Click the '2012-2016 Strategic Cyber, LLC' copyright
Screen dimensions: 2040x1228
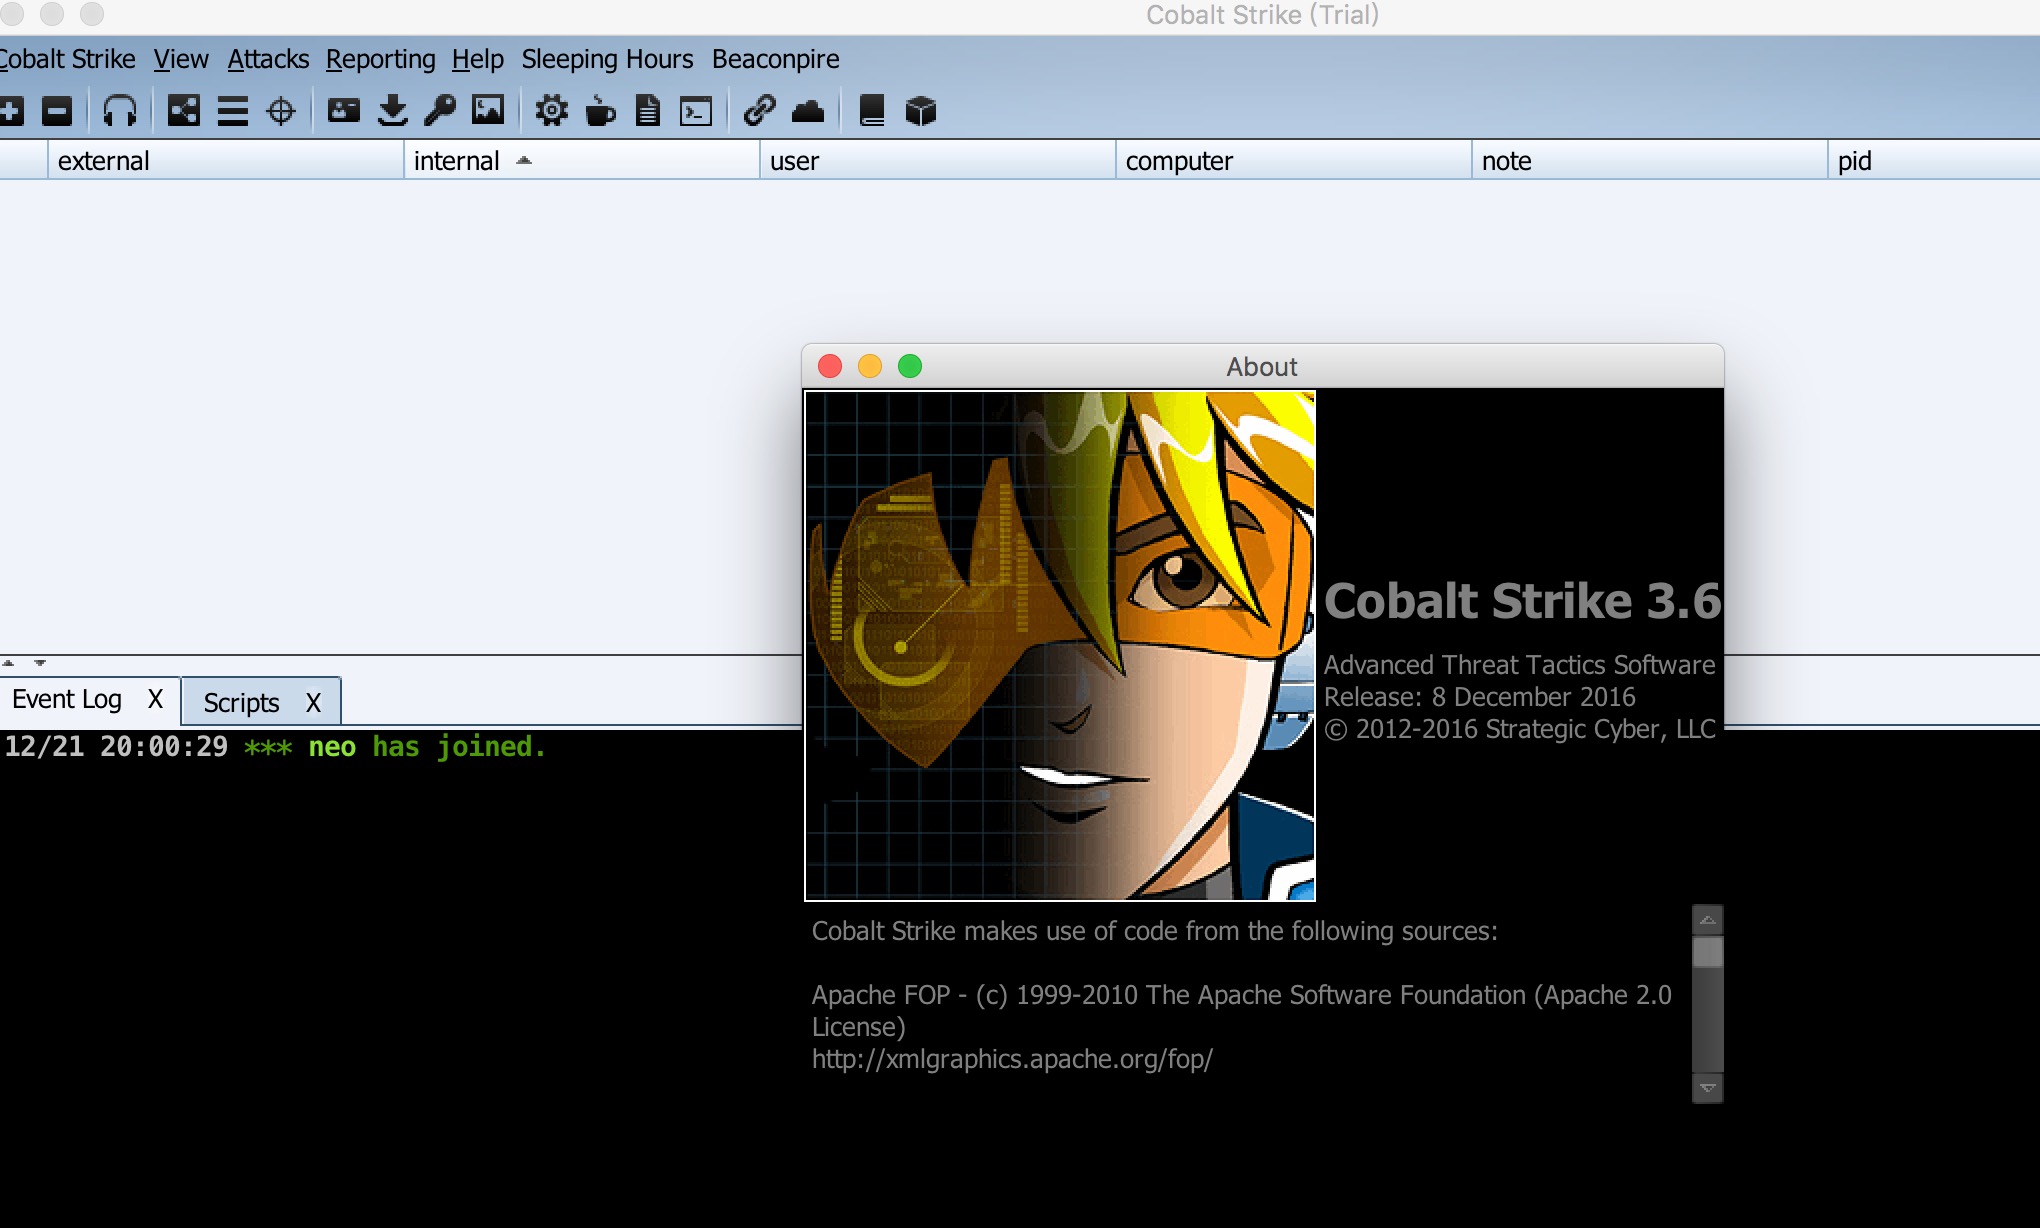(x=1520, y=729)
